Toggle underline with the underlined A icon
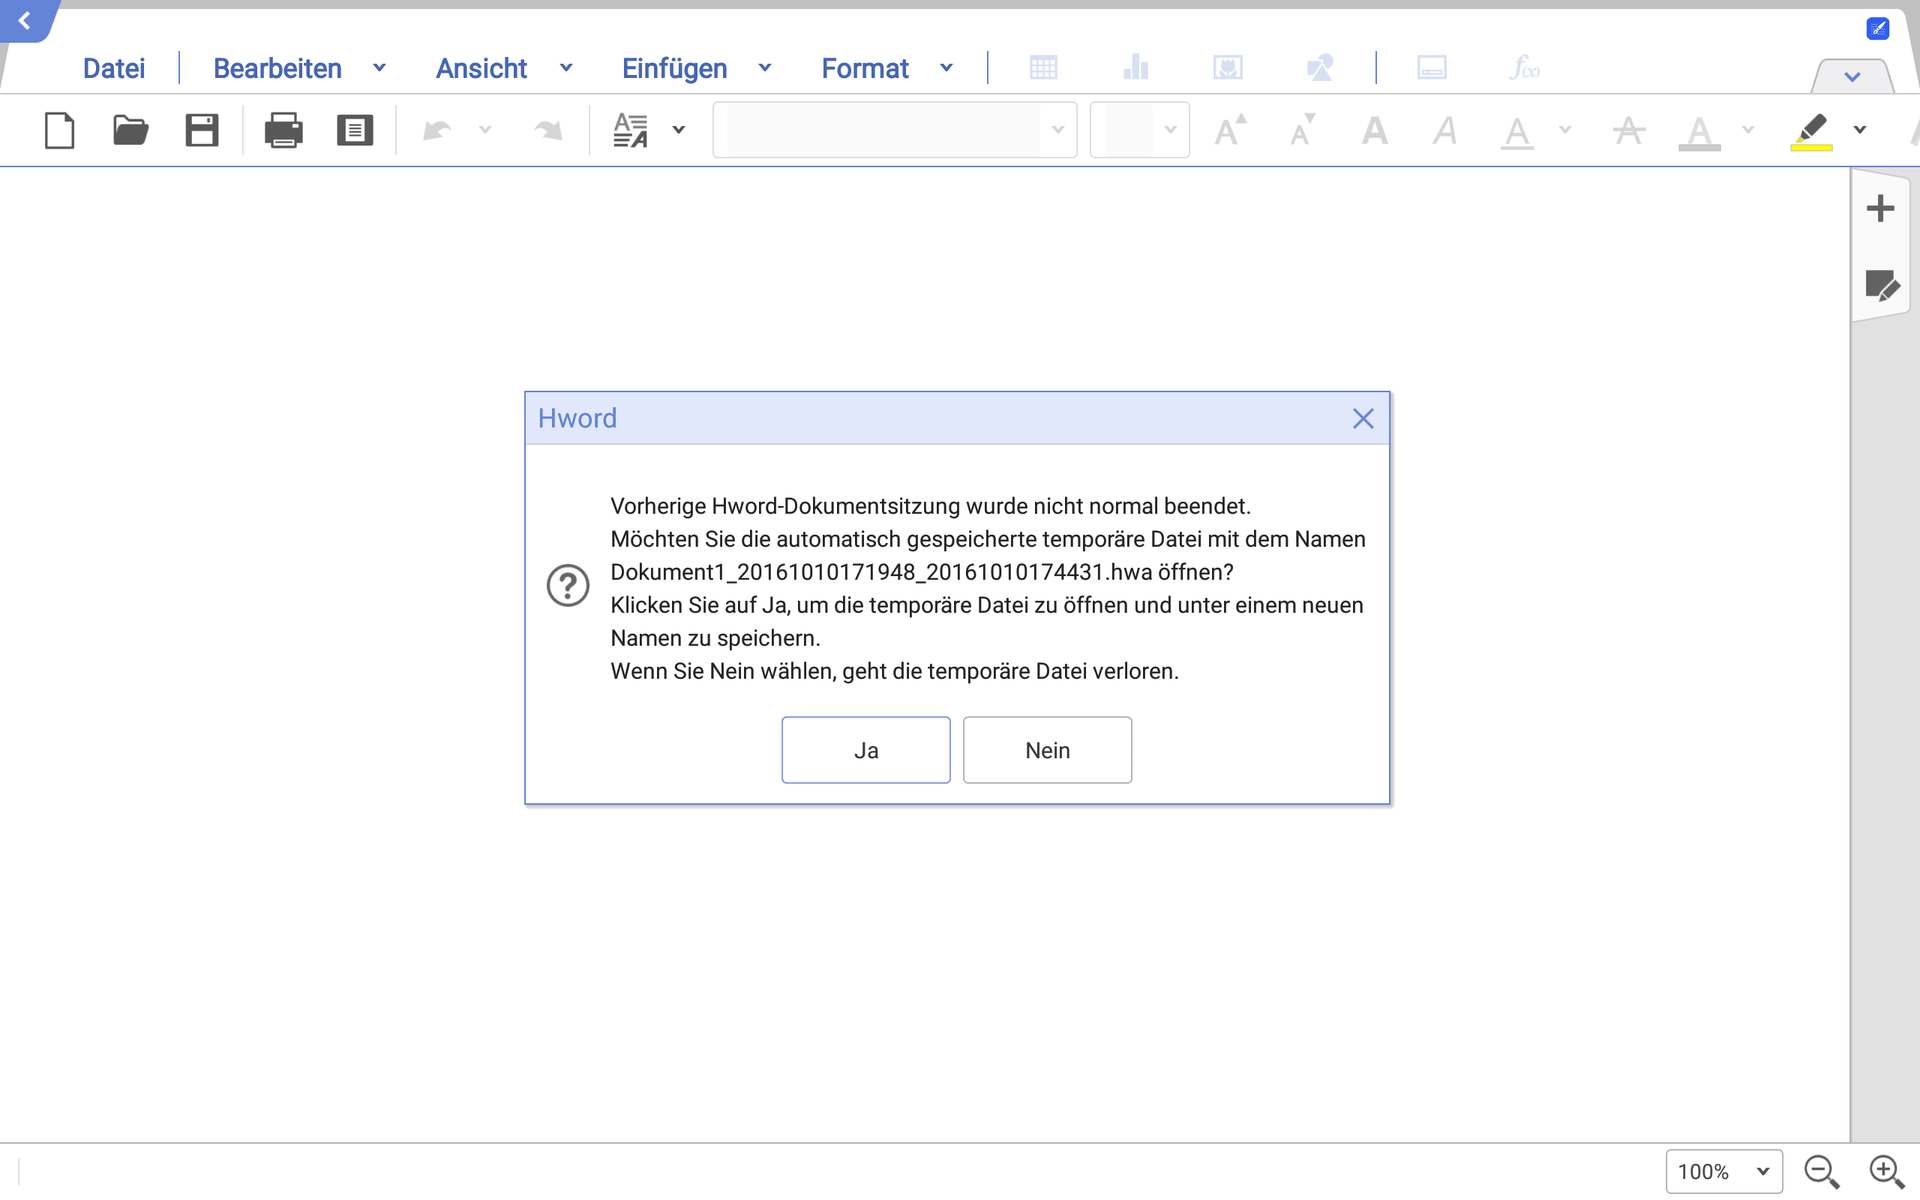Screen dimensions: 1920x1200 pyautogui.click(x=1517, y=132)
